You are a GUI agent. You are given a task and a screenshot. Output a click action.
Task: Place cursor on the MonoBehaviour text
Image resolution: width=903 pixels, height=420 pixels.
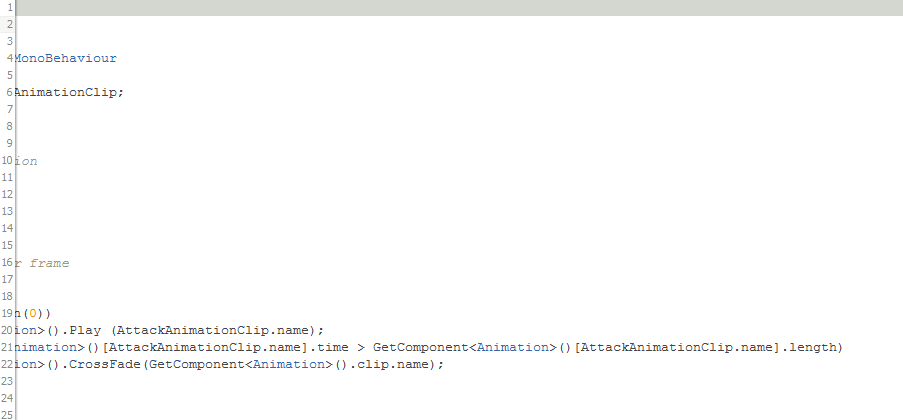click(65, 58)
